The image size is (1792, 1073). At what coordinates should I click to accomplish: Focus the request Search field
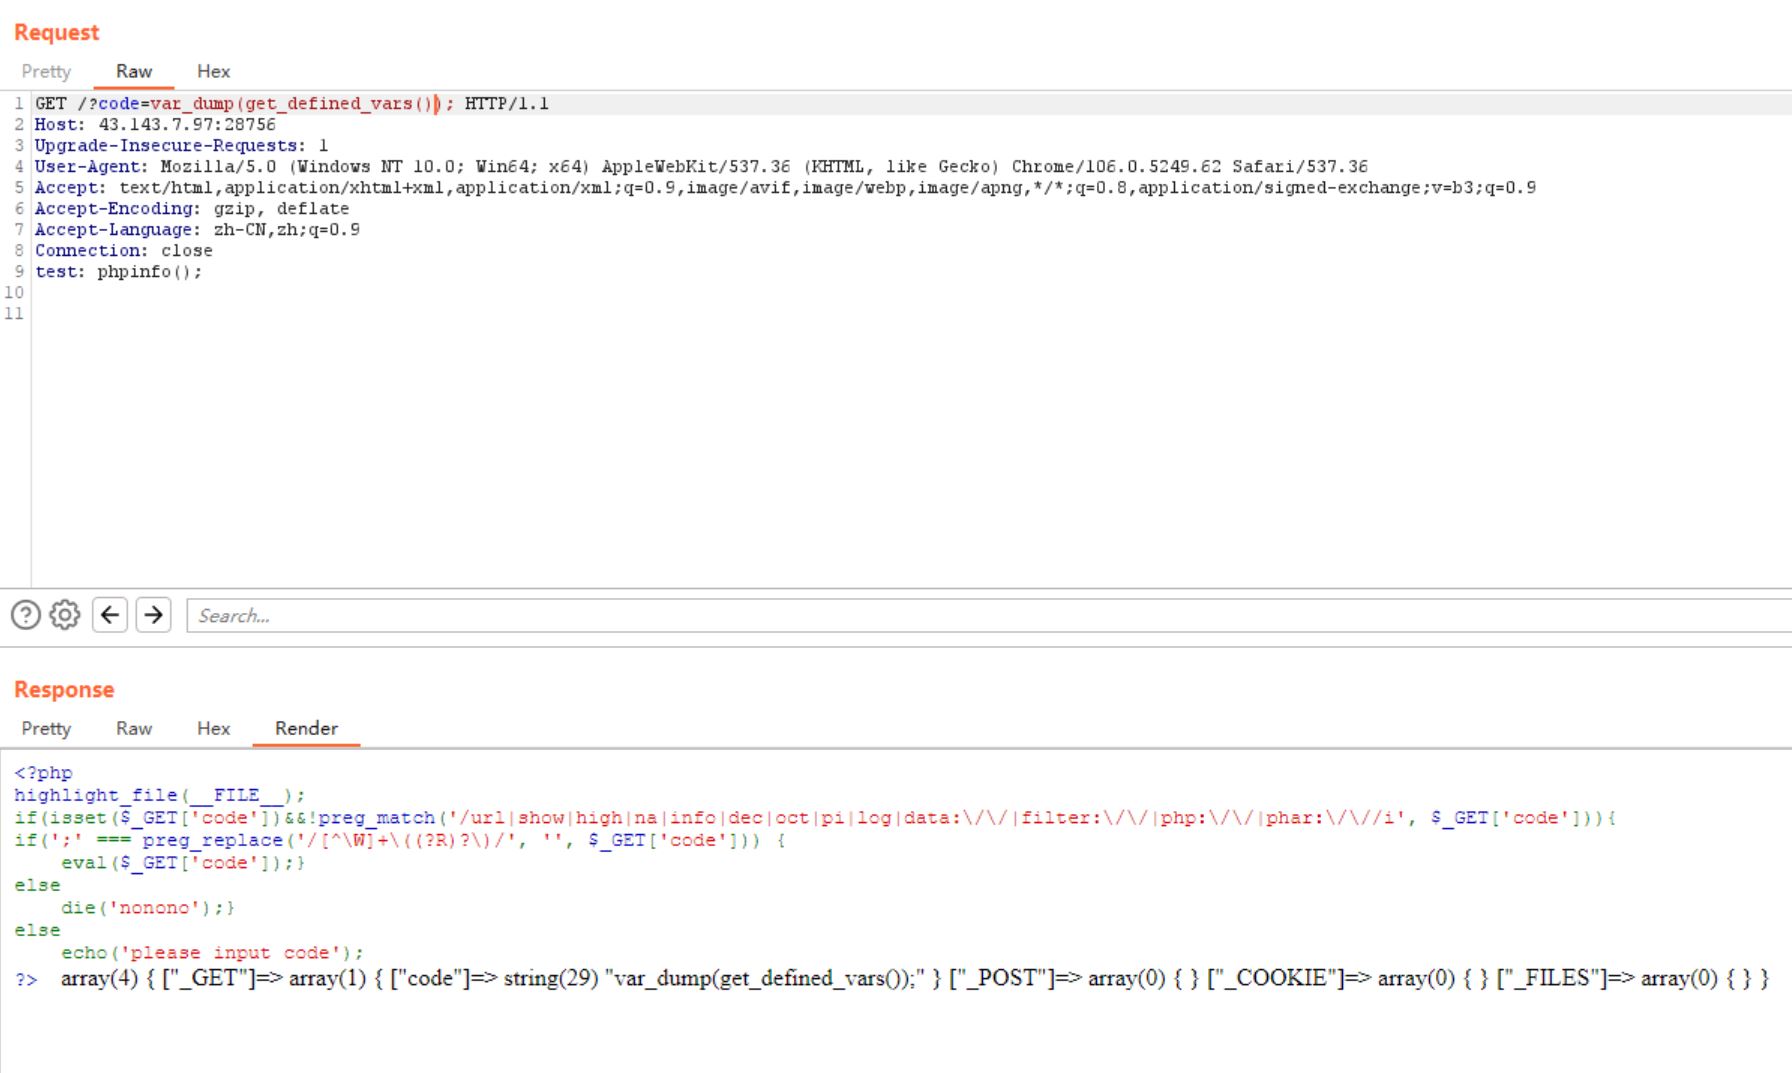[988, 615]
